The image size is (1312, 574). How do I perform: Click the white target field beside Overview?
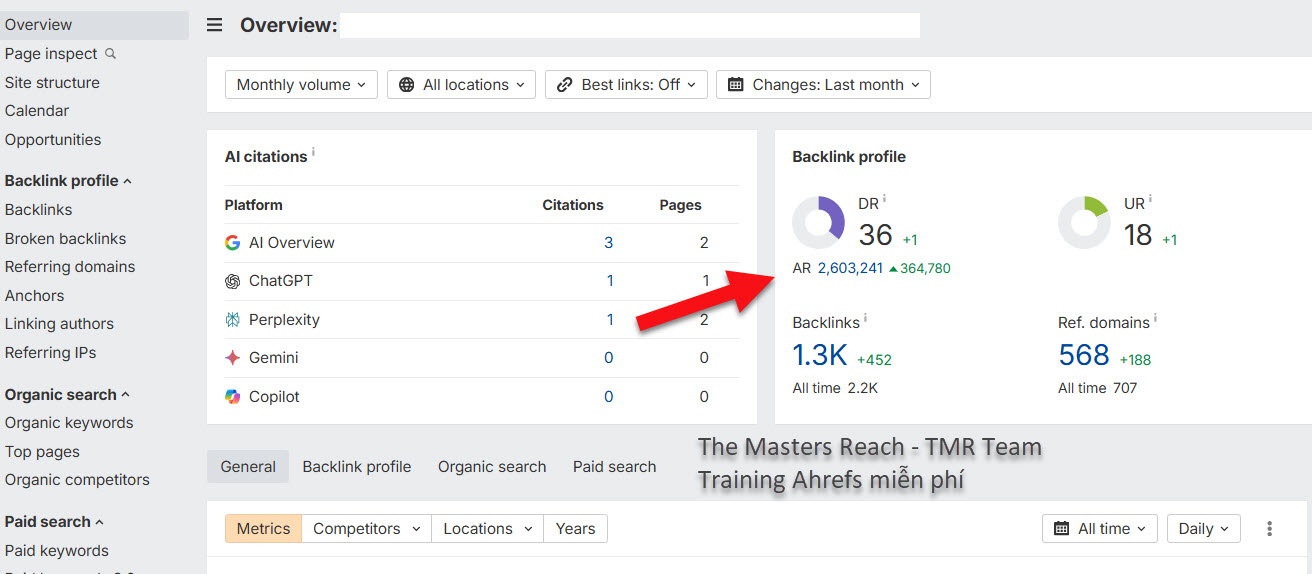(630, 25)
